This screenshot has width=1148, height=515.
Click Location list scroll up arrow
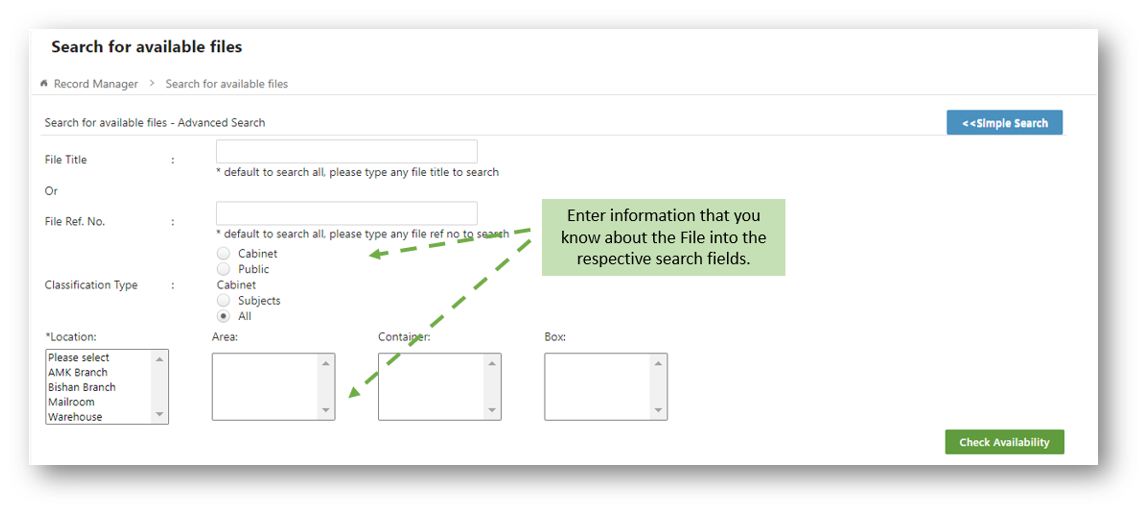(159, 358)
